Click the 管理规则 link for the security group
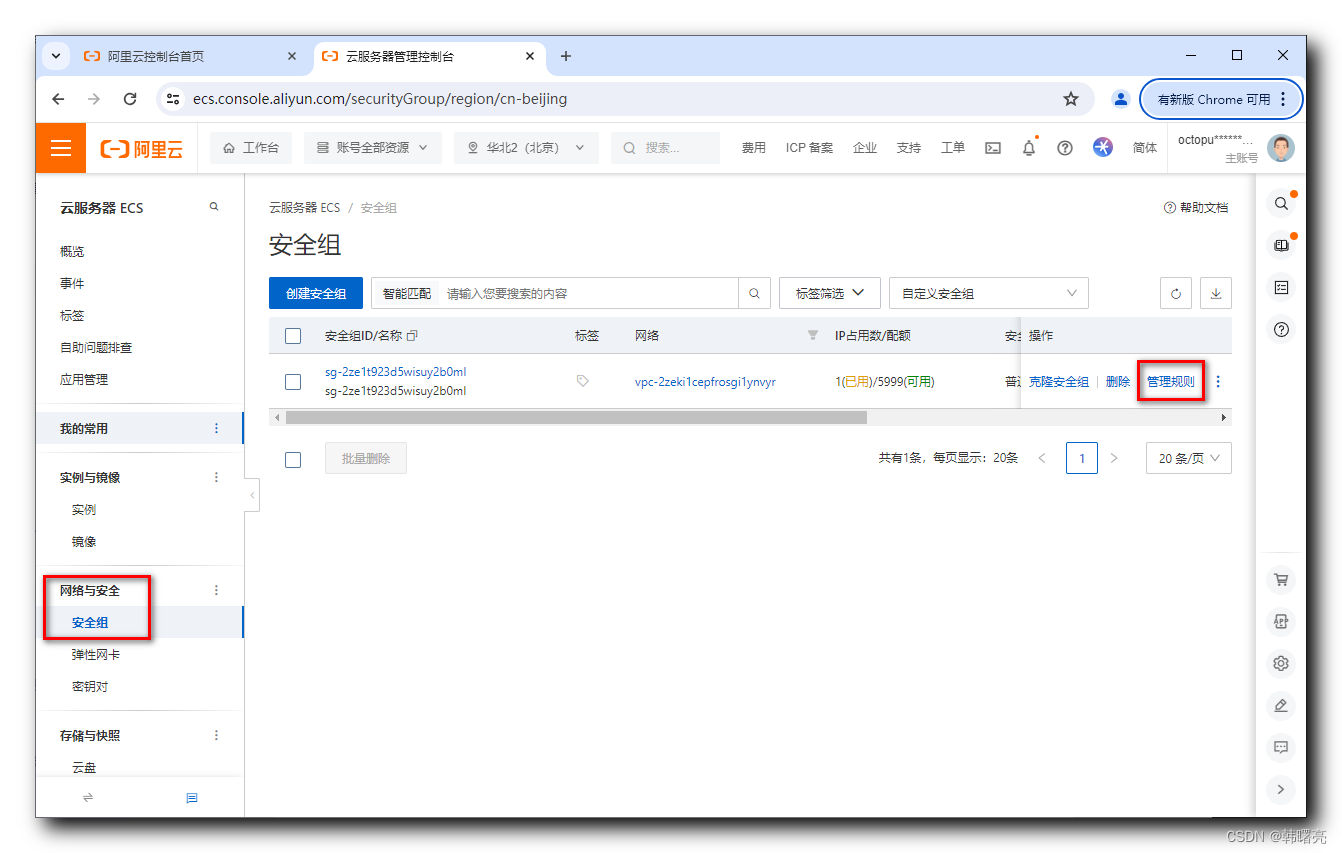Viewport: 1342px width, 853px height. 1170,381
